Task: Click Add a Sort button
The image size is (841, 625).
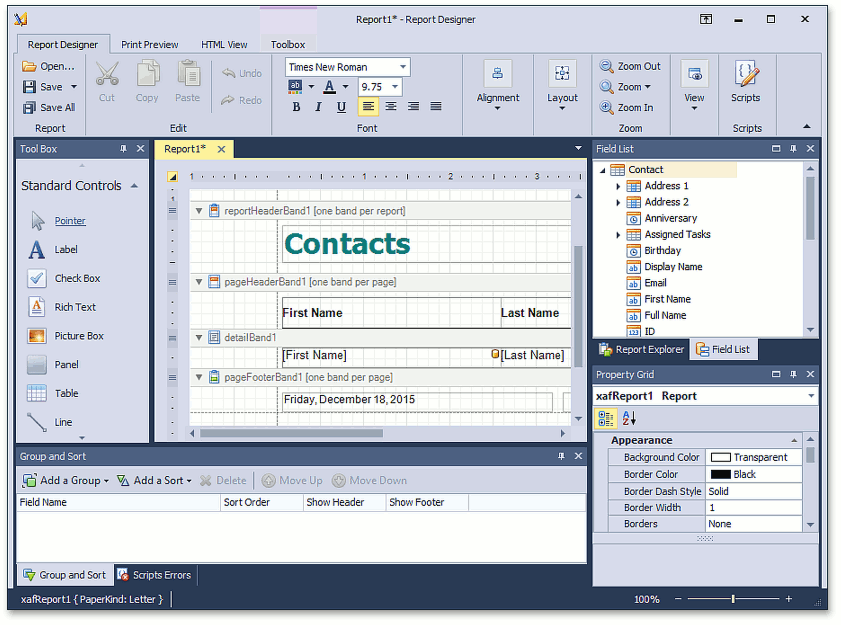Action: 154,481
